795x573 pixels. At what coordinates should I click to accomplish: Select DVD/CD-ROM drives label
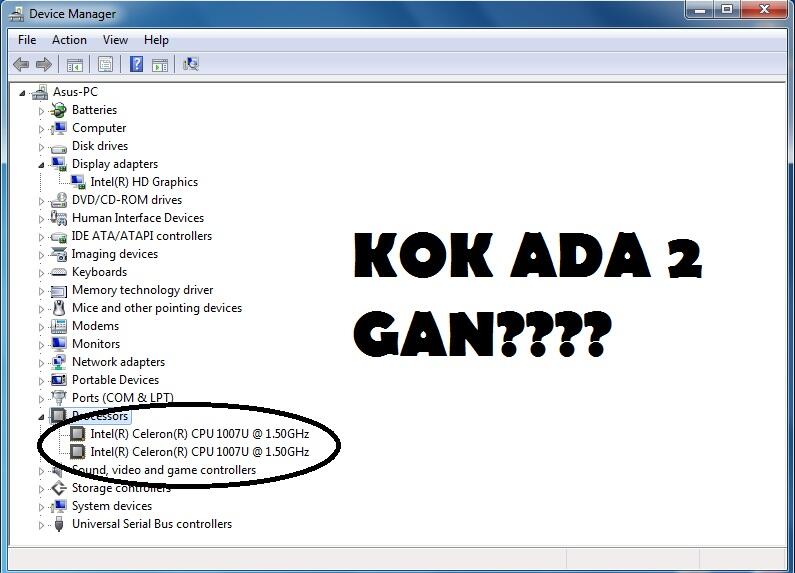[x=127, y=200]
